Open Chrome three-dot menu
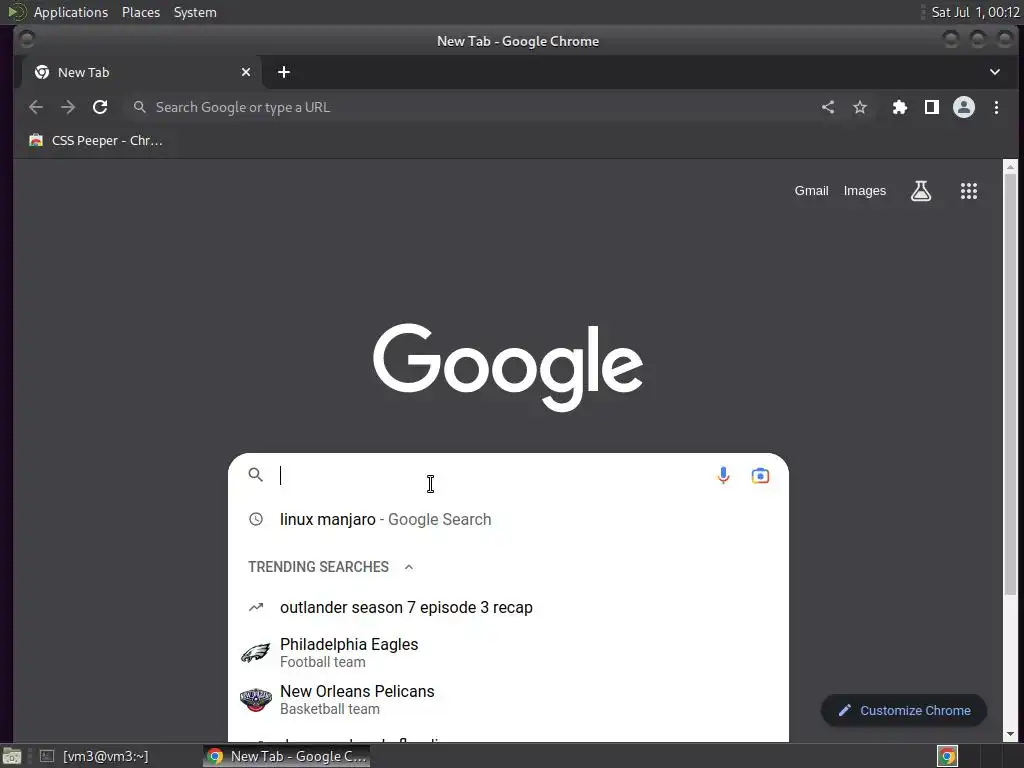This screenshot has height=768, width=1024. (996, 107)
